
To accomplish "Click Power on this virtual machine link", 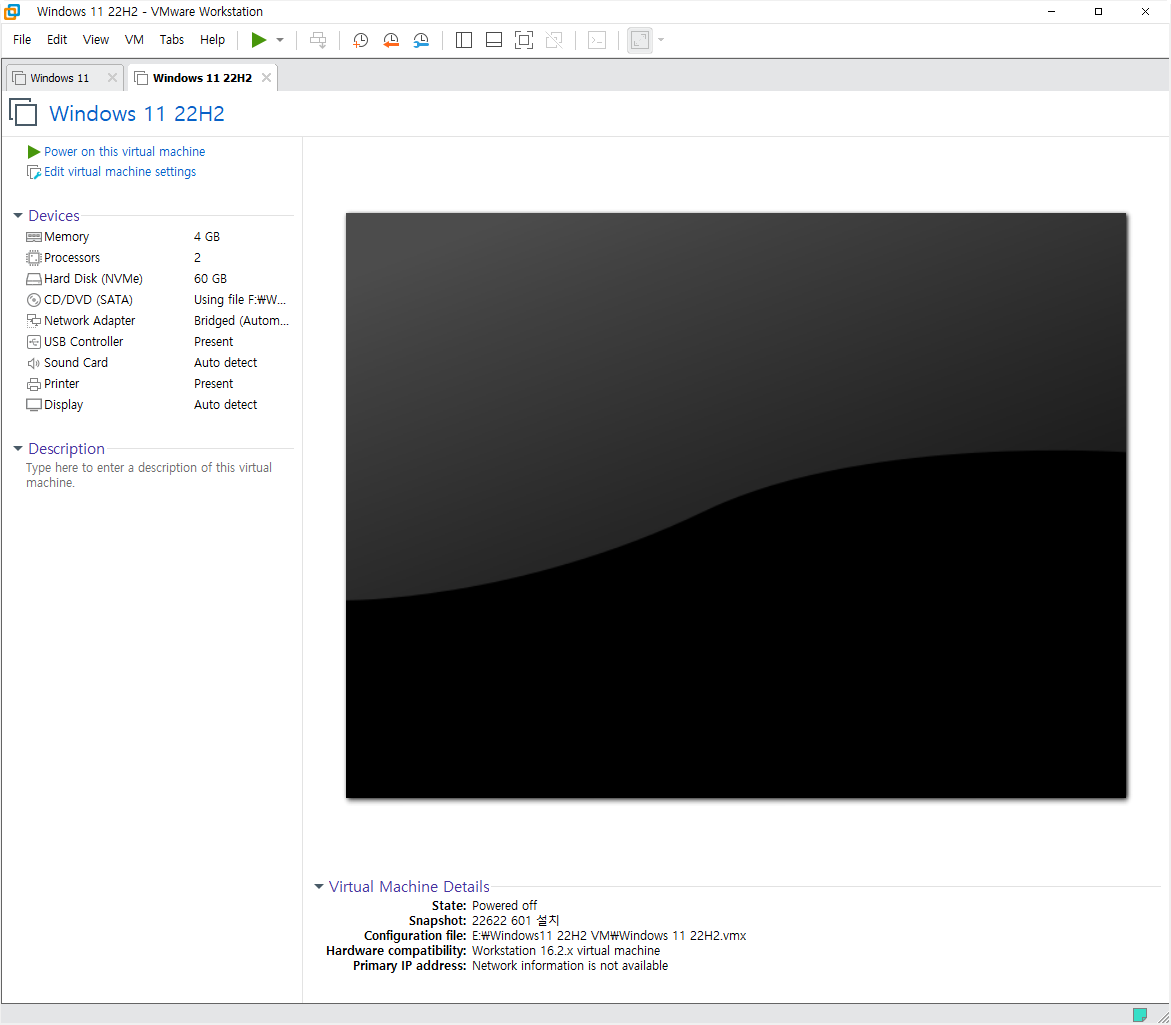I will click(124, 152).
